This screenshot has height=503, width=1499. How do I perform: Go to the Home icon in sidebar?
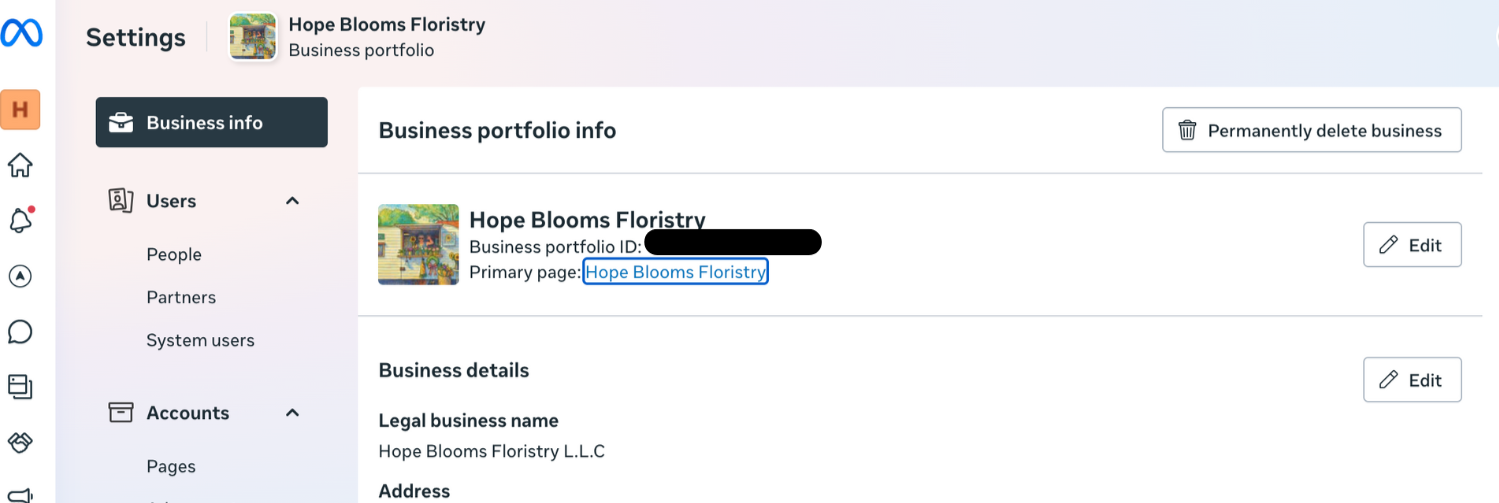(20, 165)
